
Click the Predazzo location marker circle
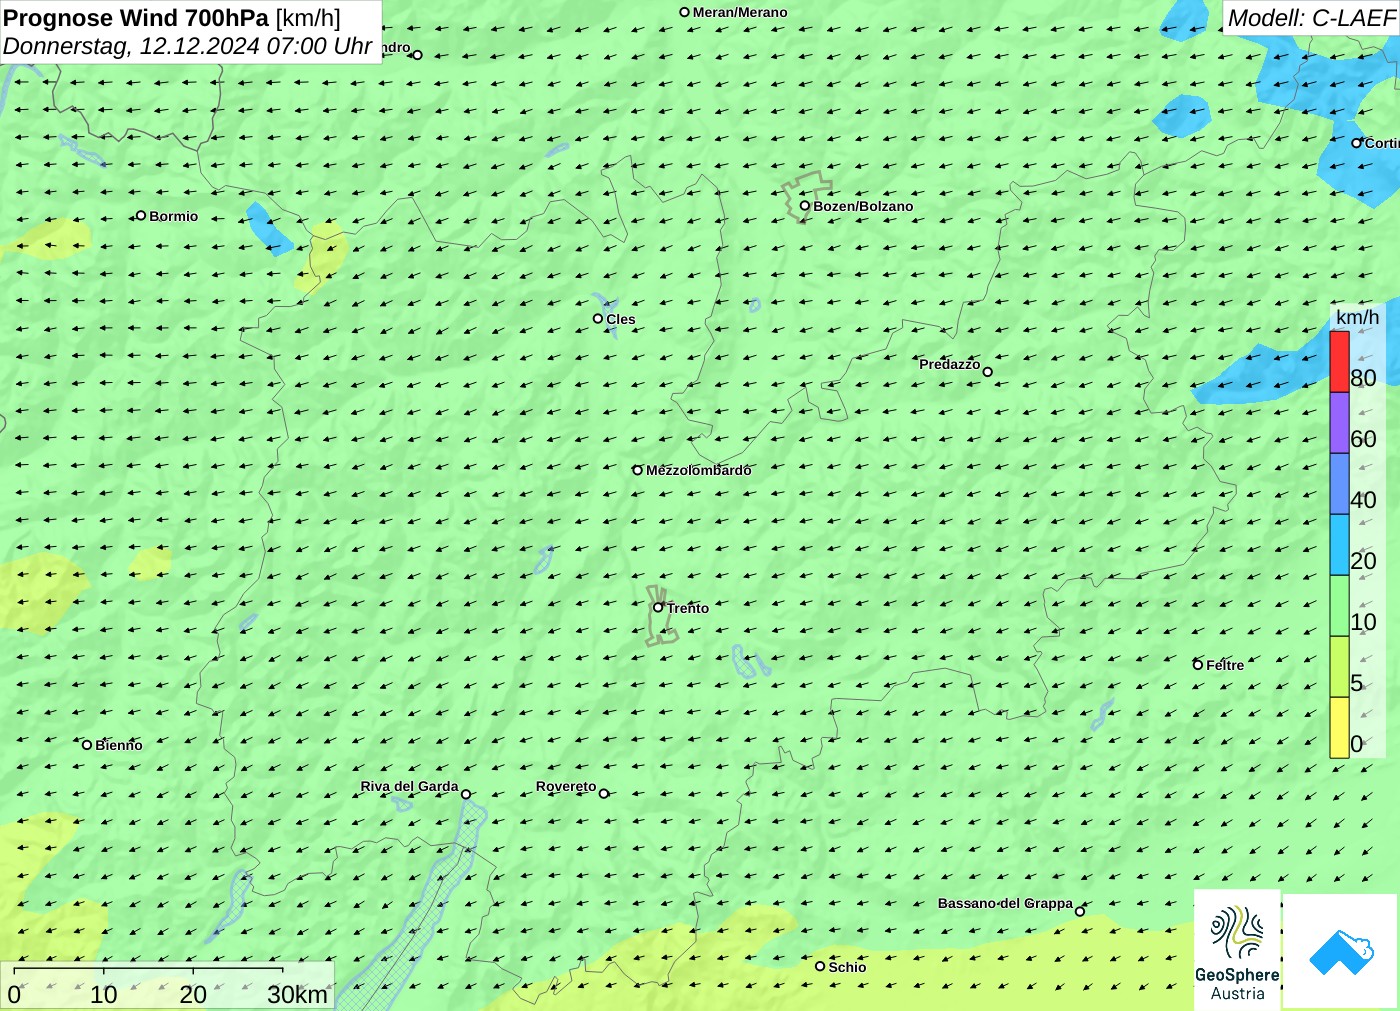click(x=988, y=372)
